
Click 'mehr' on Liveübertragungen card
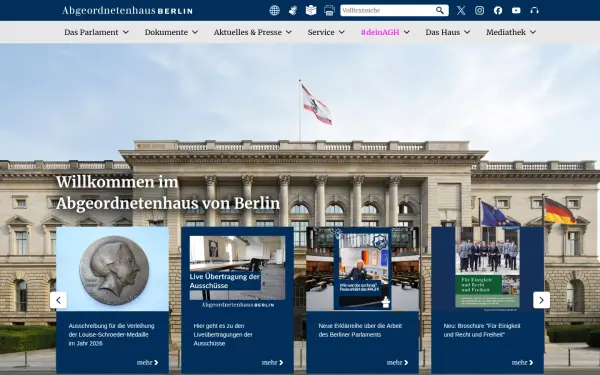pos(272,362)
